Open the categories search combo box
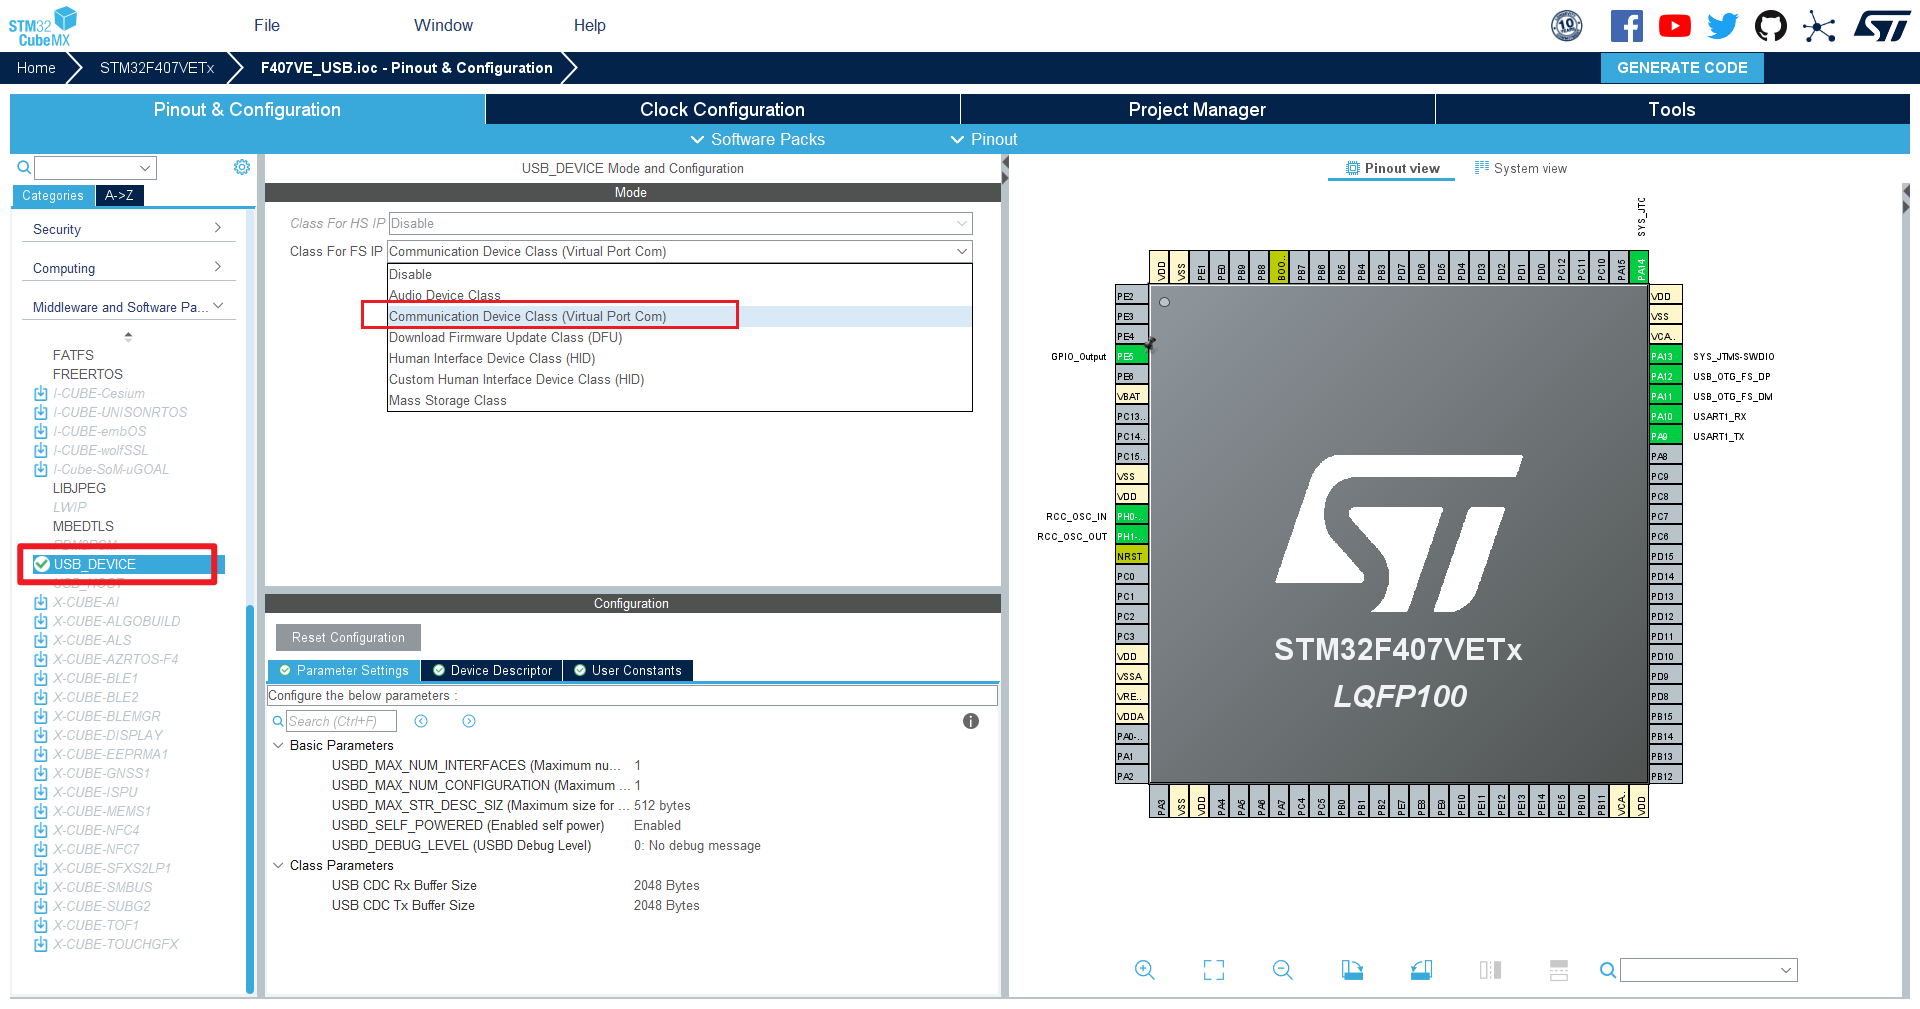Image resolution: width=1920 pixels, height=1009 pixels. pos(95,167)
